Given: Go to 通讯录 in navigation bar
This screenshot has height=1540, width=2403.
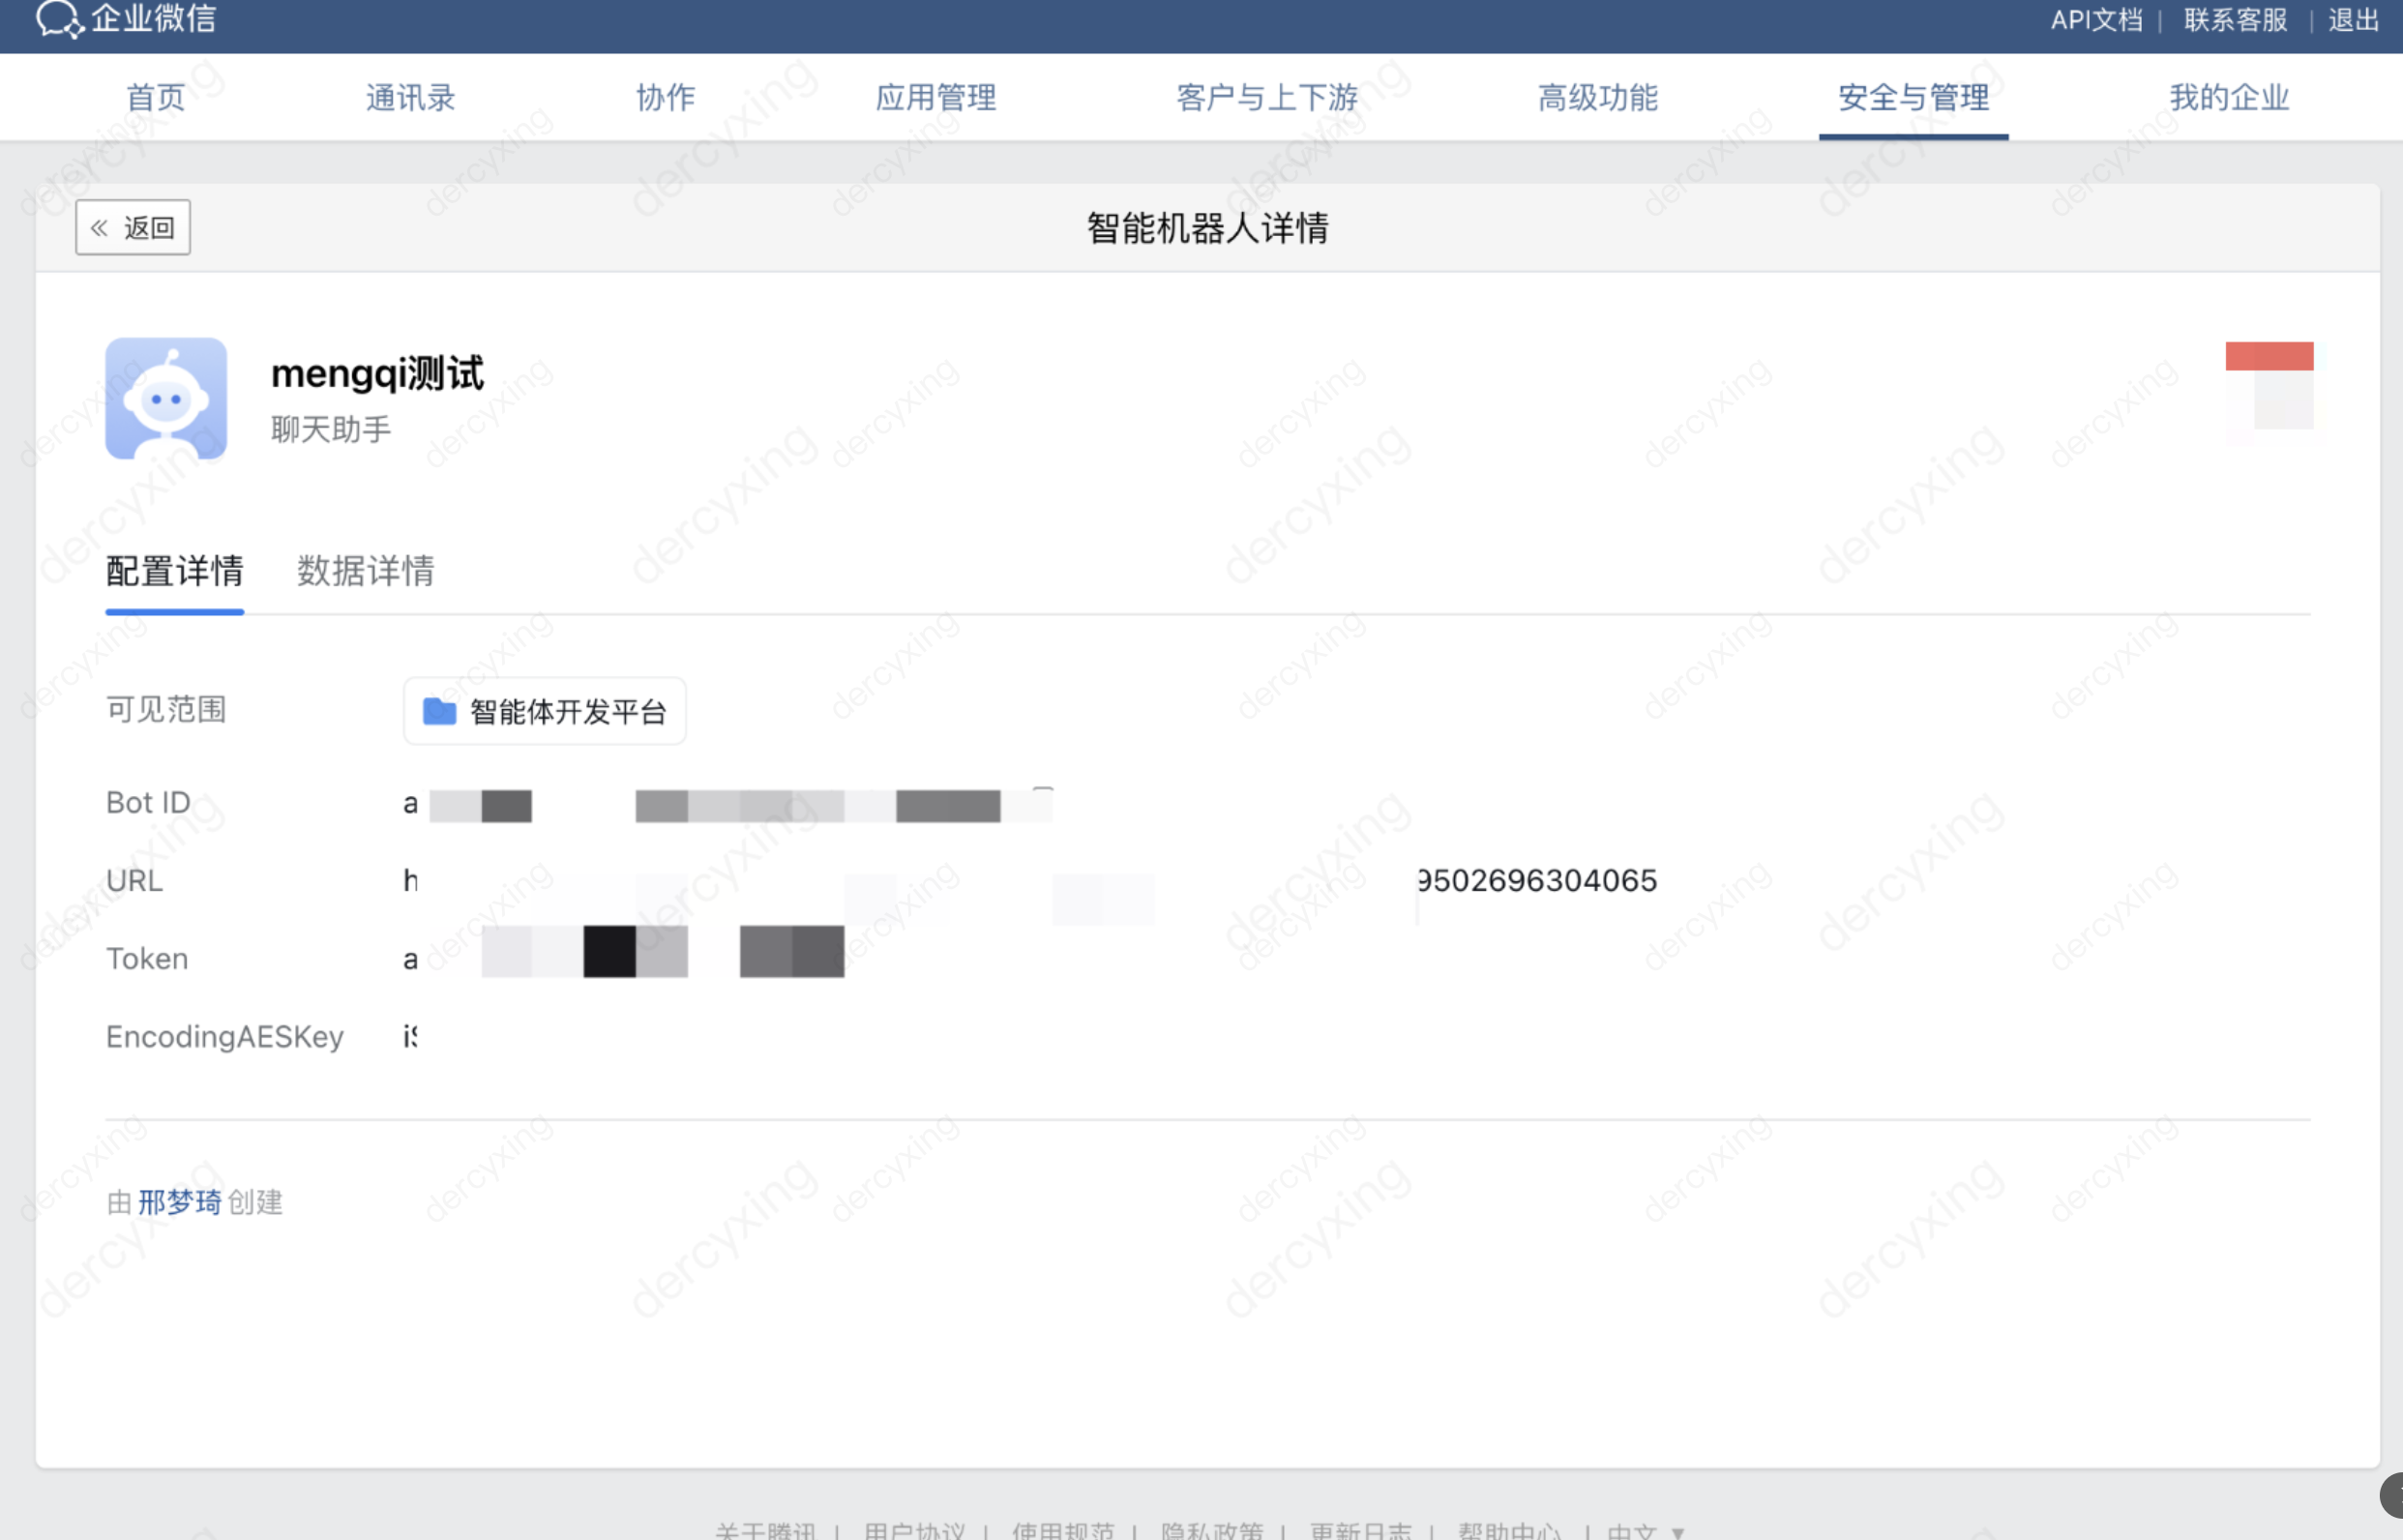Looking at the screenshot, I should click(410, 98).
